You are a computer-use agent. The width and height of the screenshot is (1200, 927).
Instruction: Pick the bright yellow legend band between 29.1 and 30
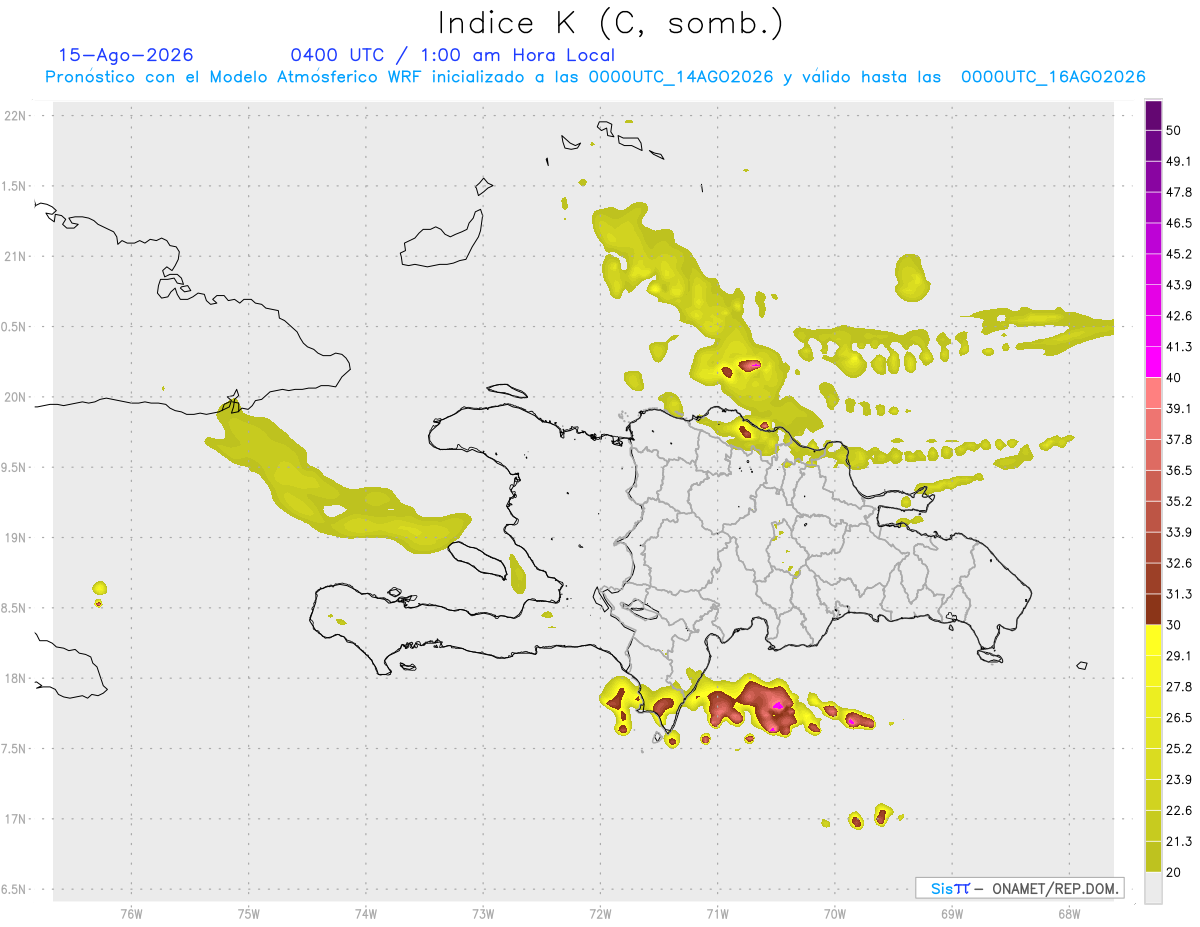(x=1153, y=640)
